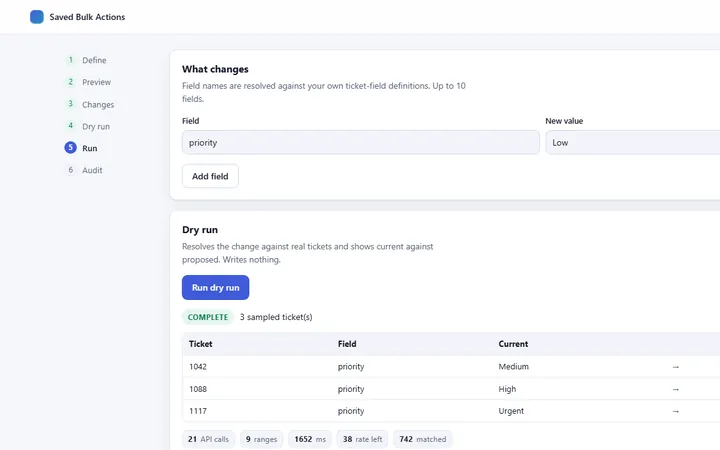Click the Field input containing priority

point(360,142)
